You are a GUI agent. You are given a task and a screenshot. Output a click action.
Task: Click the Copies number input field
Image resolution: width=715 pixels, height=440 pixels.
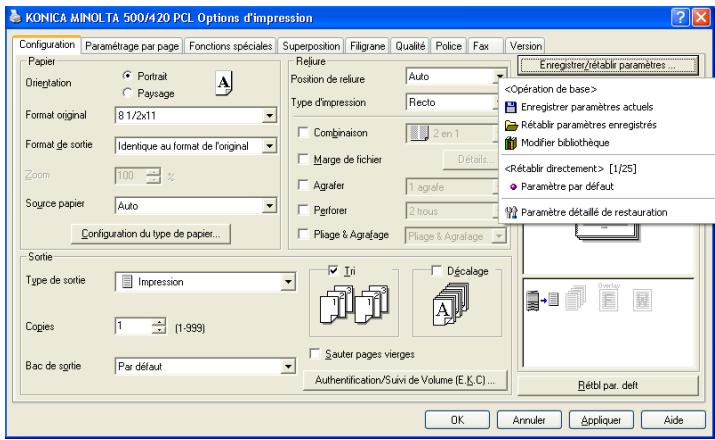[133, 326]
